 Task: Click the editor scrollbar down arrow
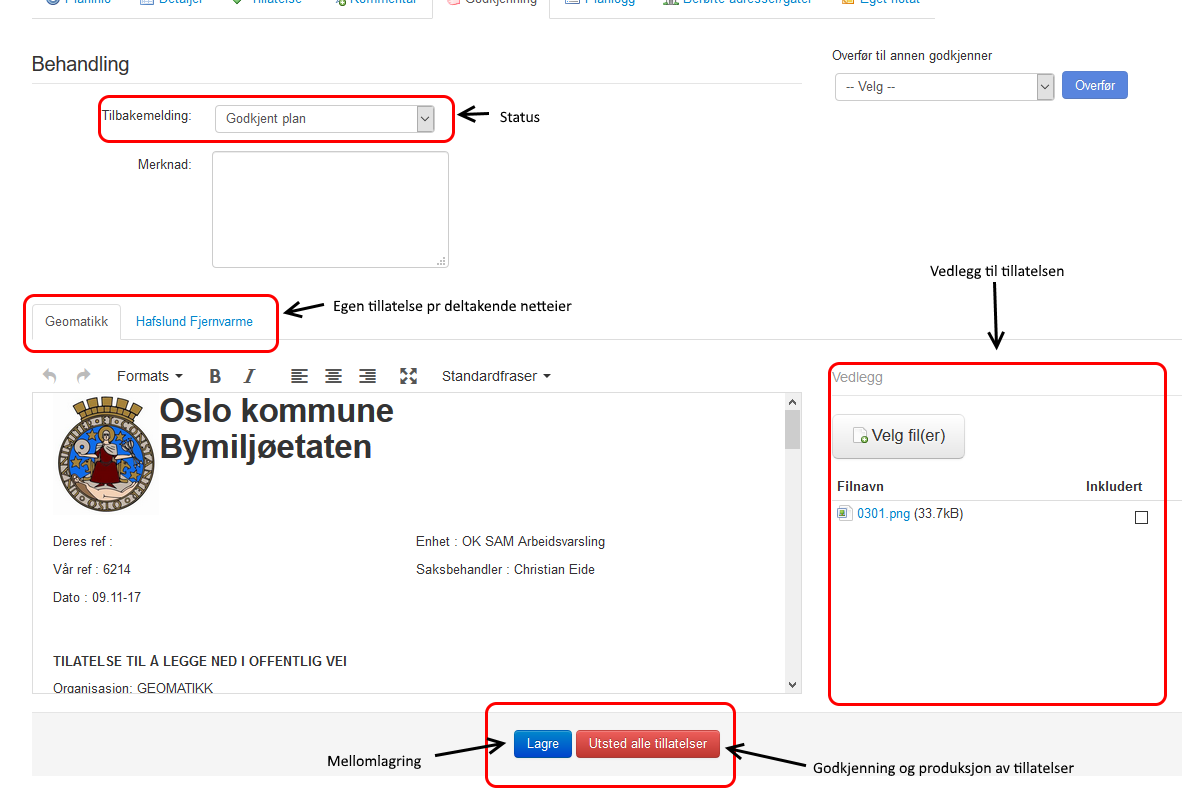[792, 685]
